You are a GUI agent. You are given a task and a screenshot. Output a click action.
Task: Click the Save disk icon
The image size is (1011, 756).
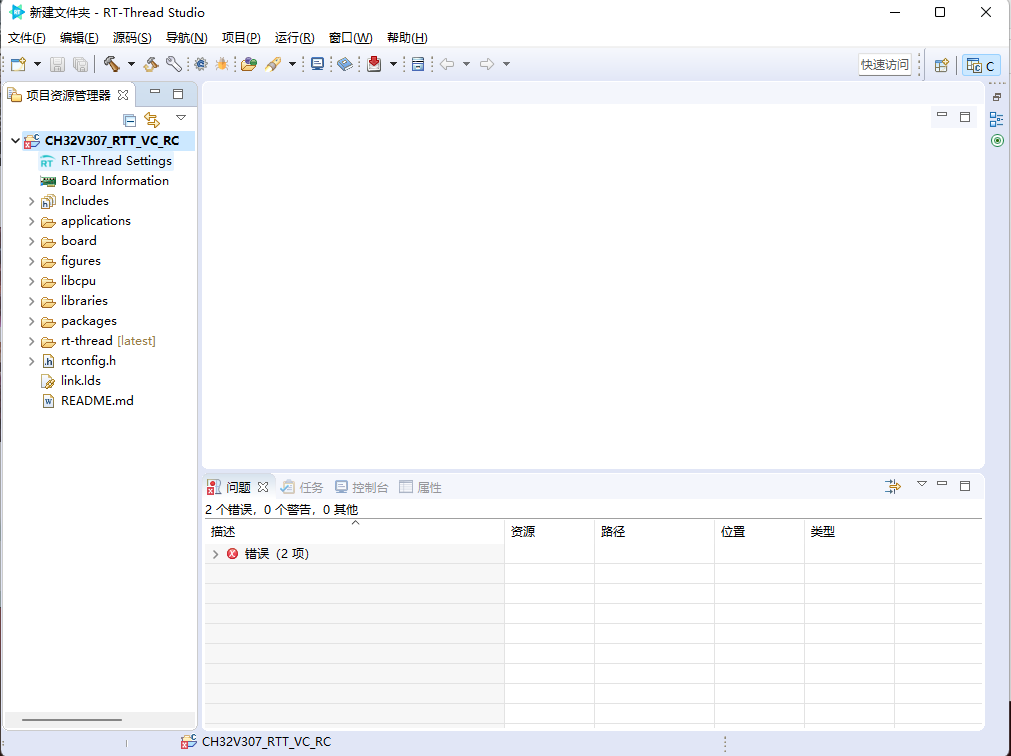(57, 64)
